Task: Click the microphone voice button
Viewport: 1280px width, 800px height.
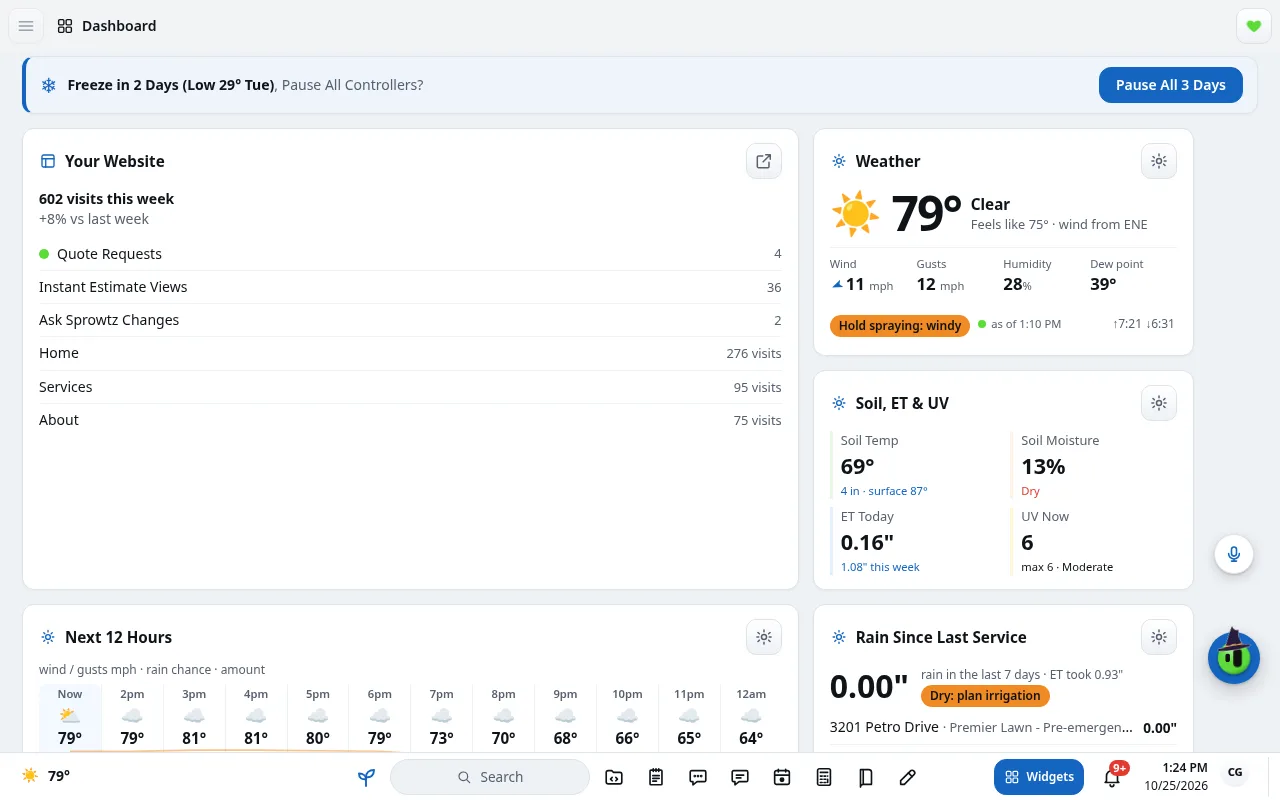Action: click(1234, 554)
